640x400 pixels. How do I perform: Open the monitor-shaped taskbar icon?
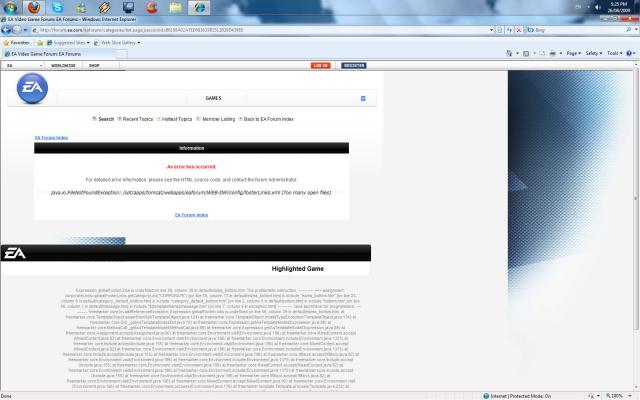128,7
